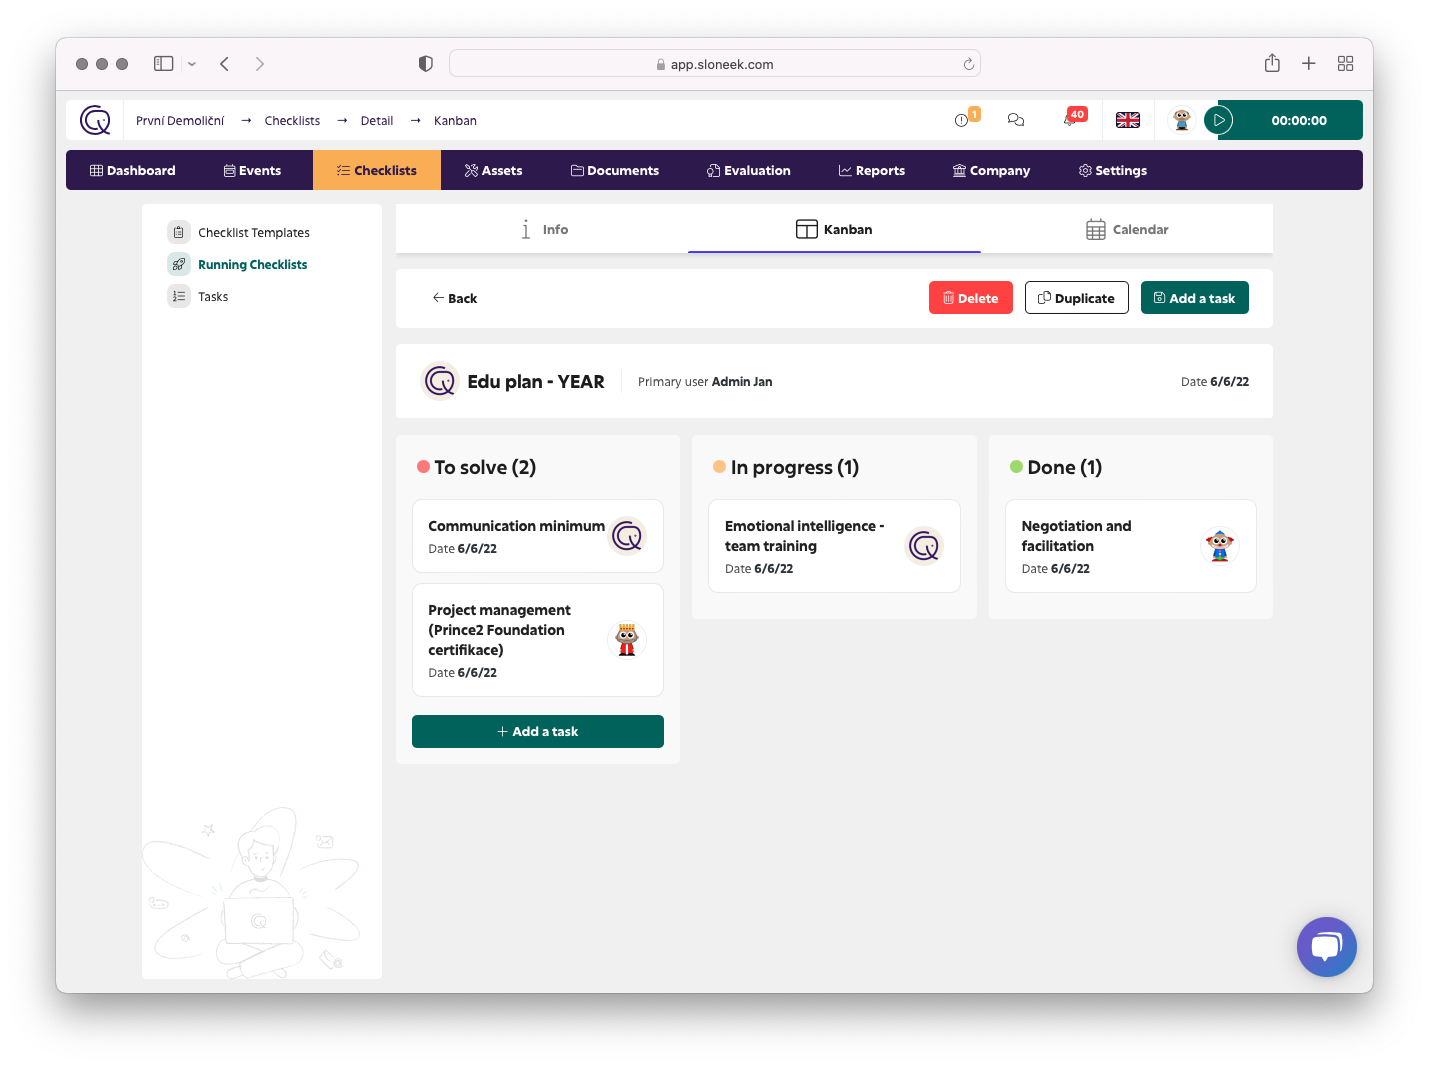
Task: Toggle Safari sidebar button
Action: (164, 63)
